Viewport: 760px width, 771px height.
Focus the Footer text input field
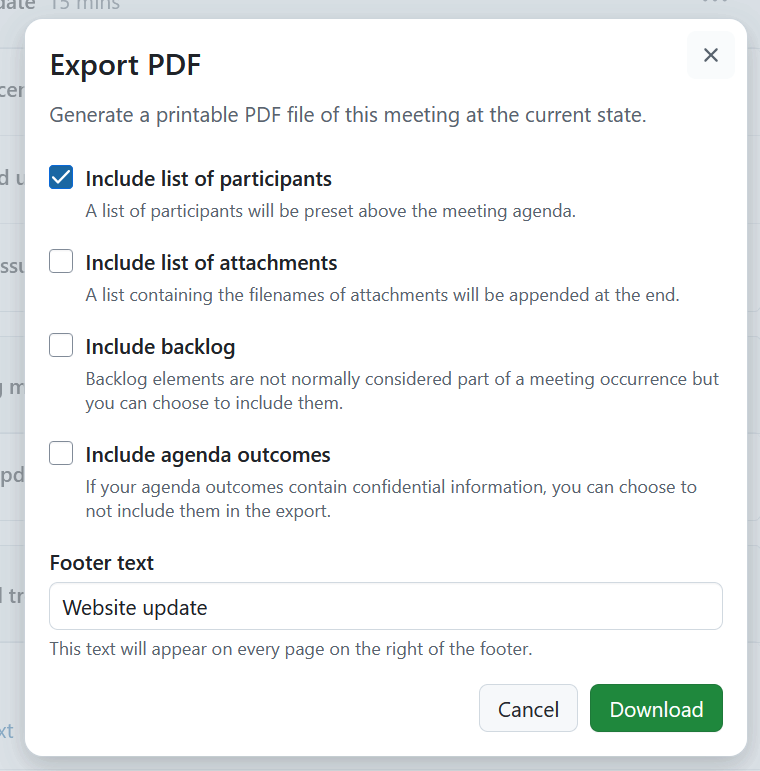[385, 607]
